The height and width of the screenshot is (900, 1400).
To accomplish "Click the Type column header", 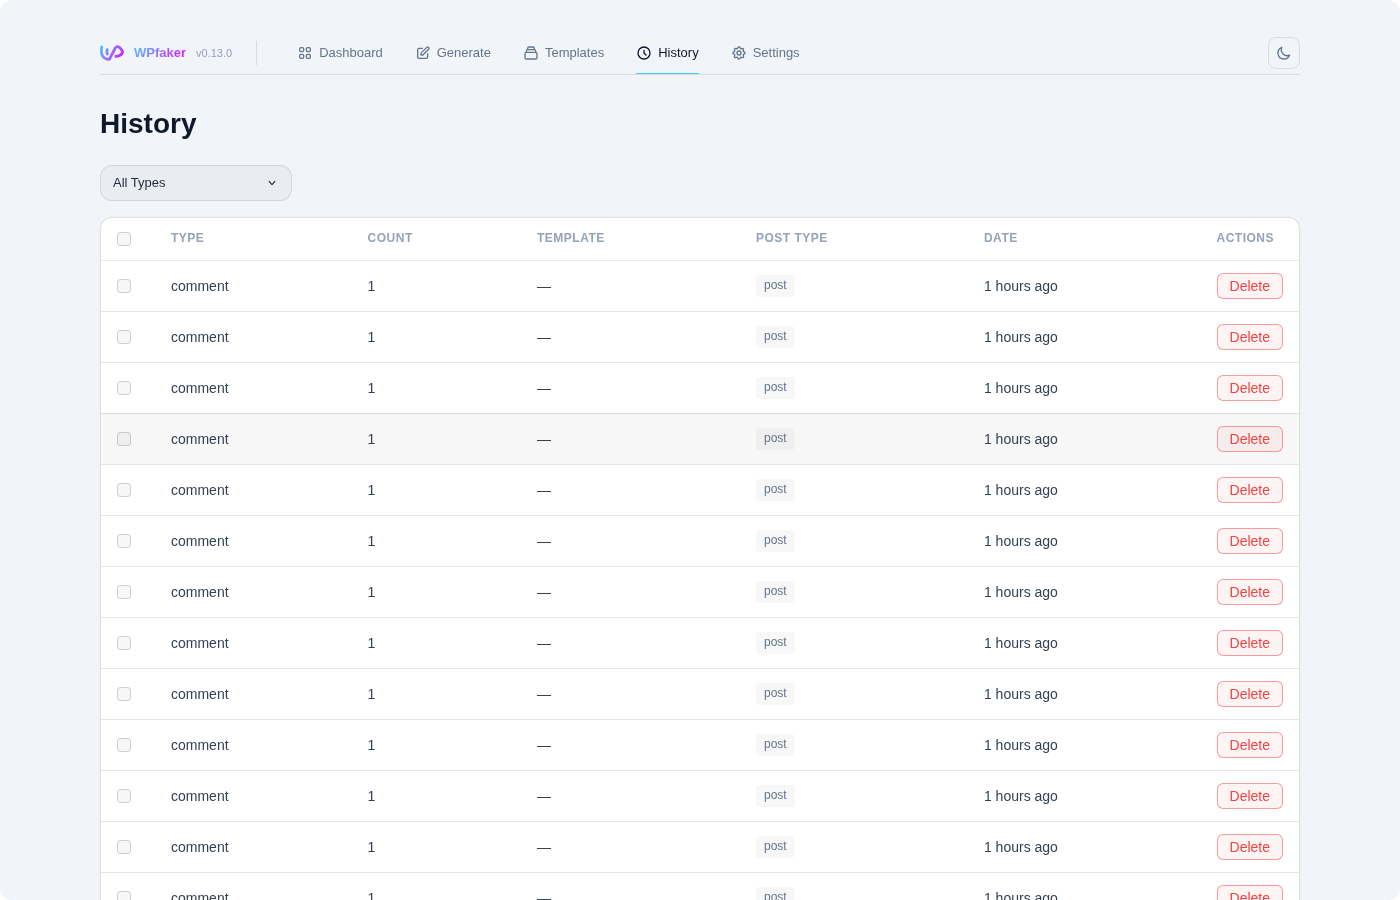I will 187,238.
